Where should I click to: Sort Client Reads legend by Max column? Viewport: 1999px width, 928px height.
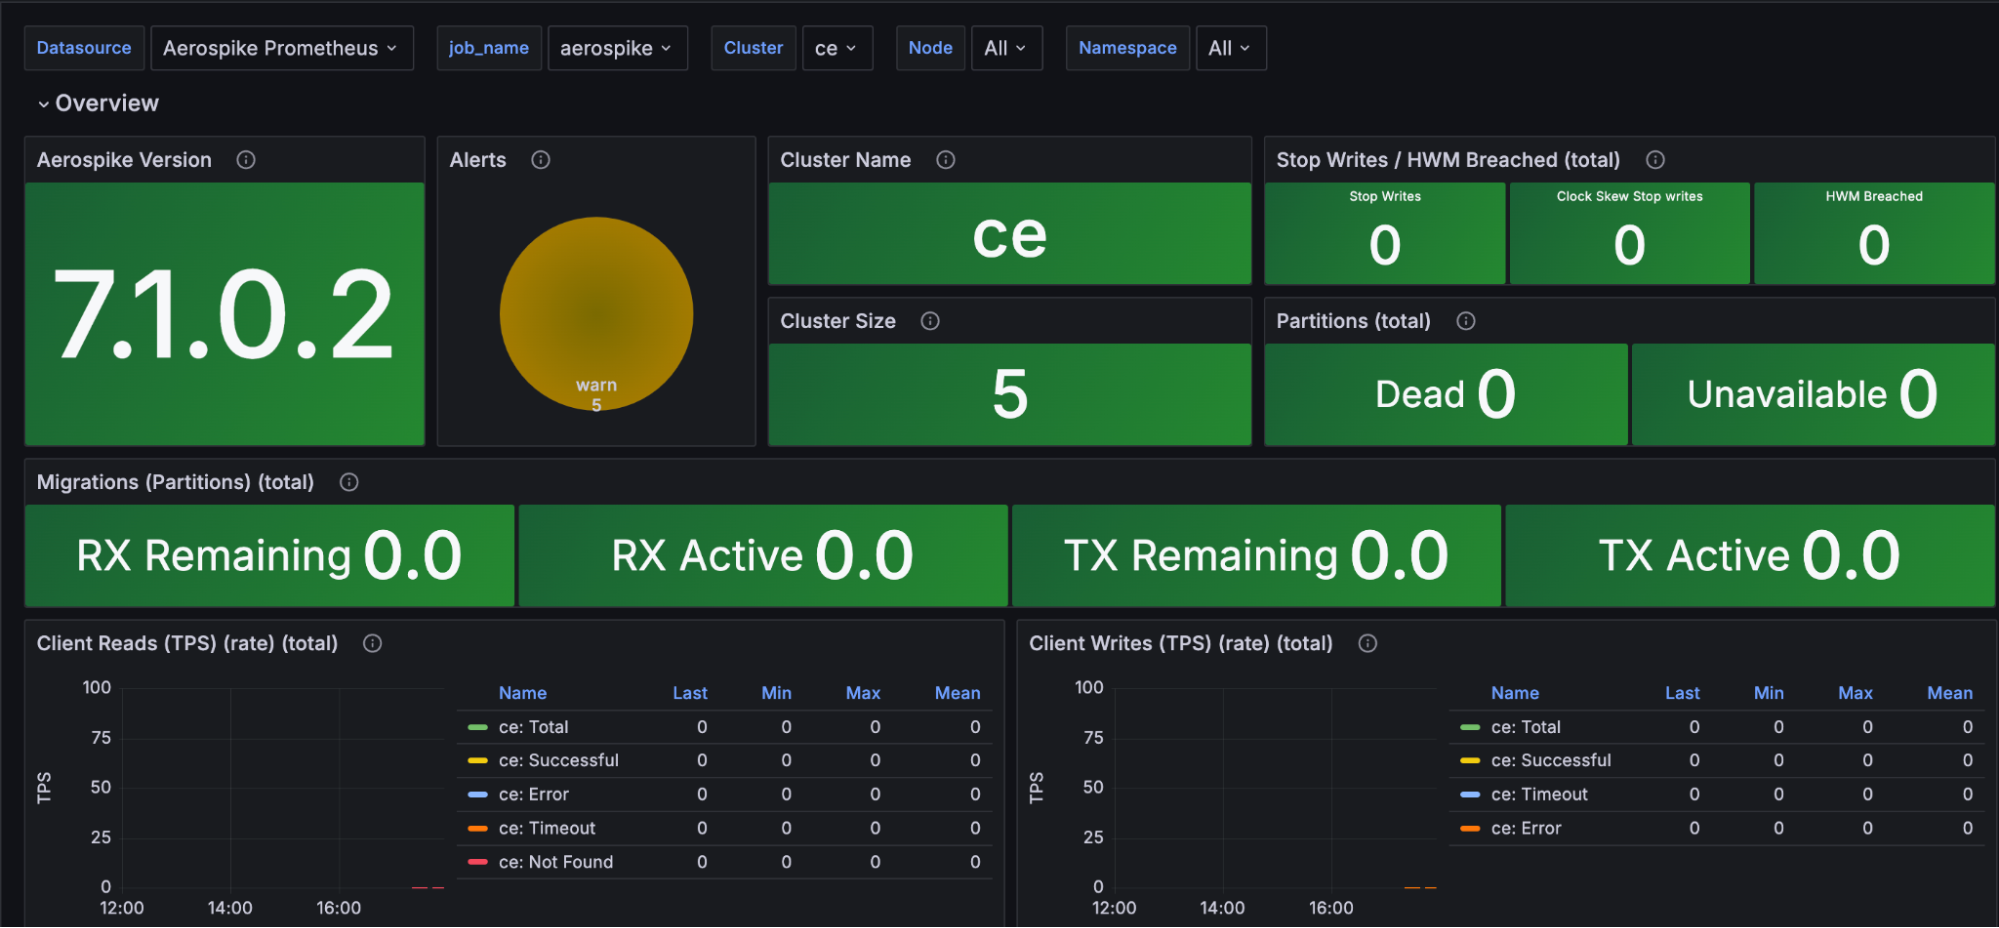click(863, 693)
